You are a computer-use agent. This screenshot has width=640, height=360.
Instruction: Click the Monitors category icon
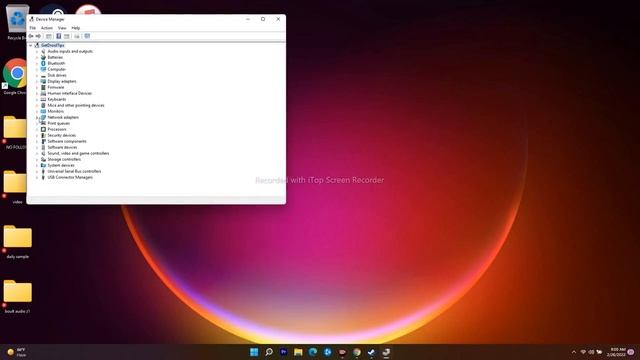coord(43,111)
